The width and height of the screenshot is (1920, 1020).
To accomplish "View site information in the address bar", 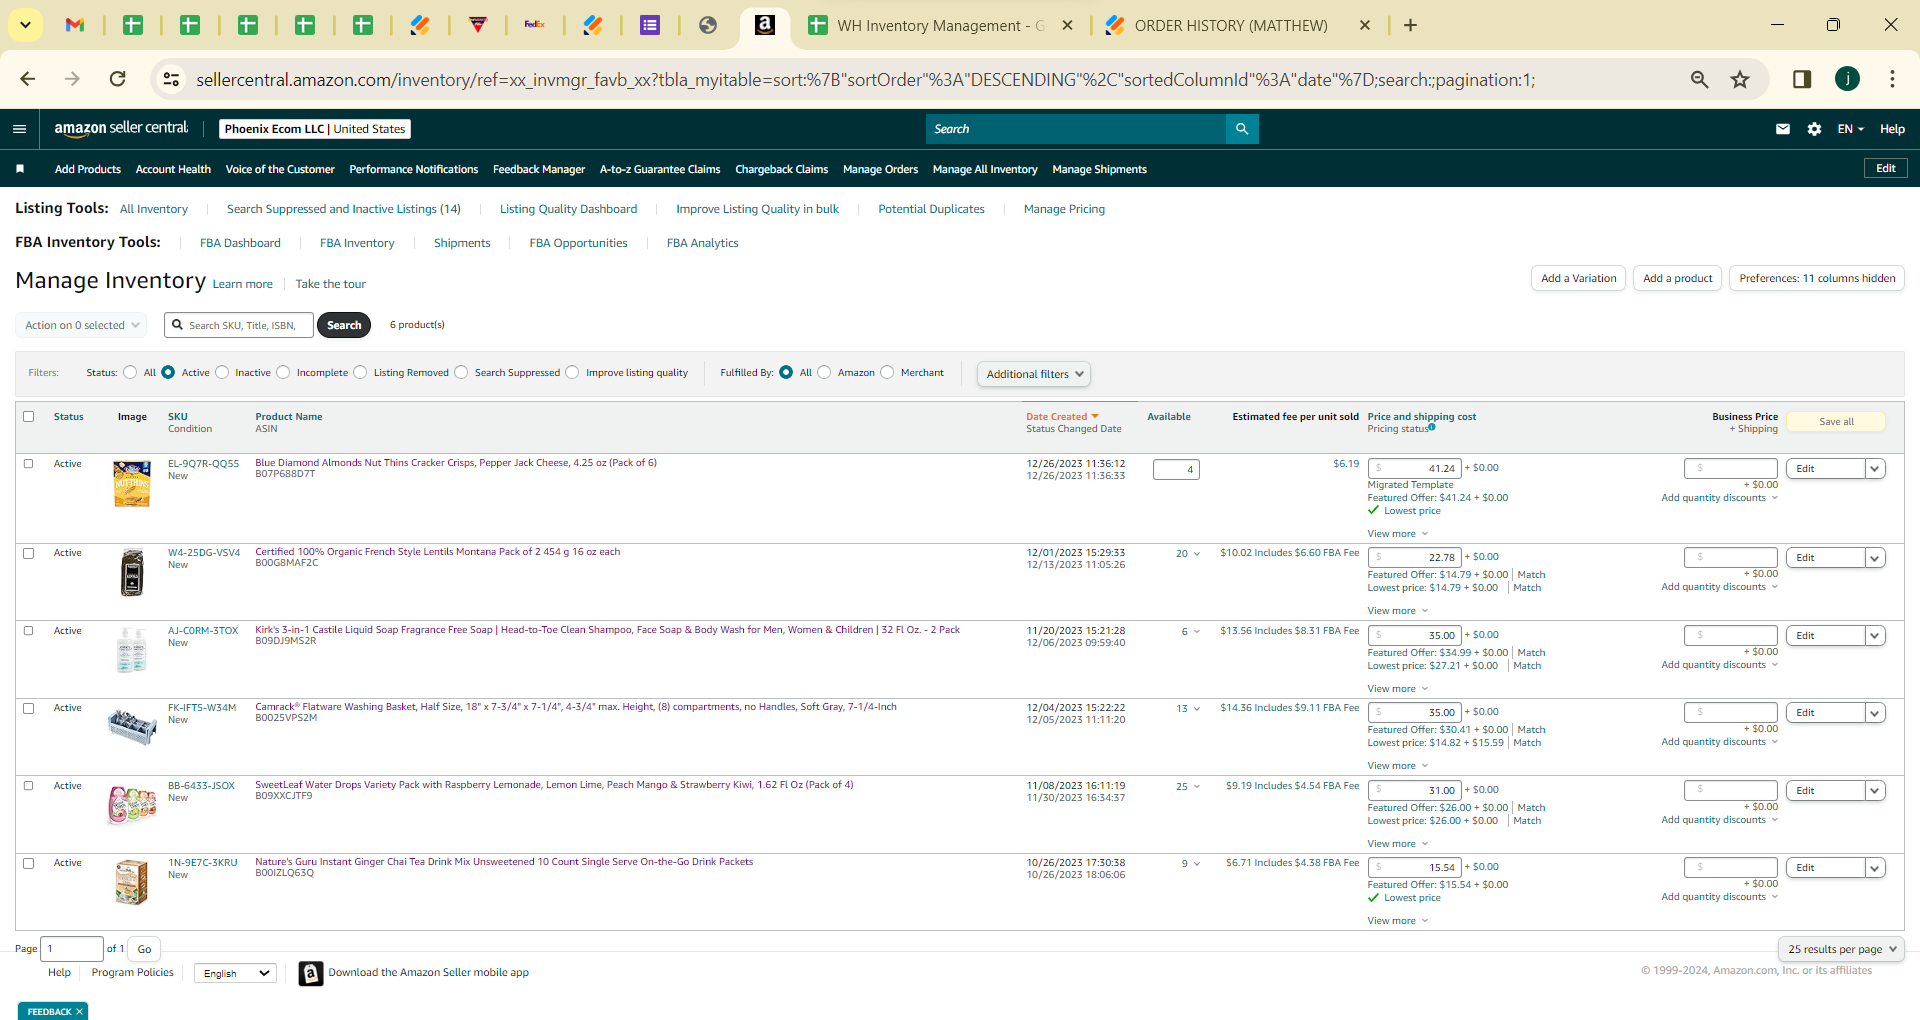I will 172,79.
